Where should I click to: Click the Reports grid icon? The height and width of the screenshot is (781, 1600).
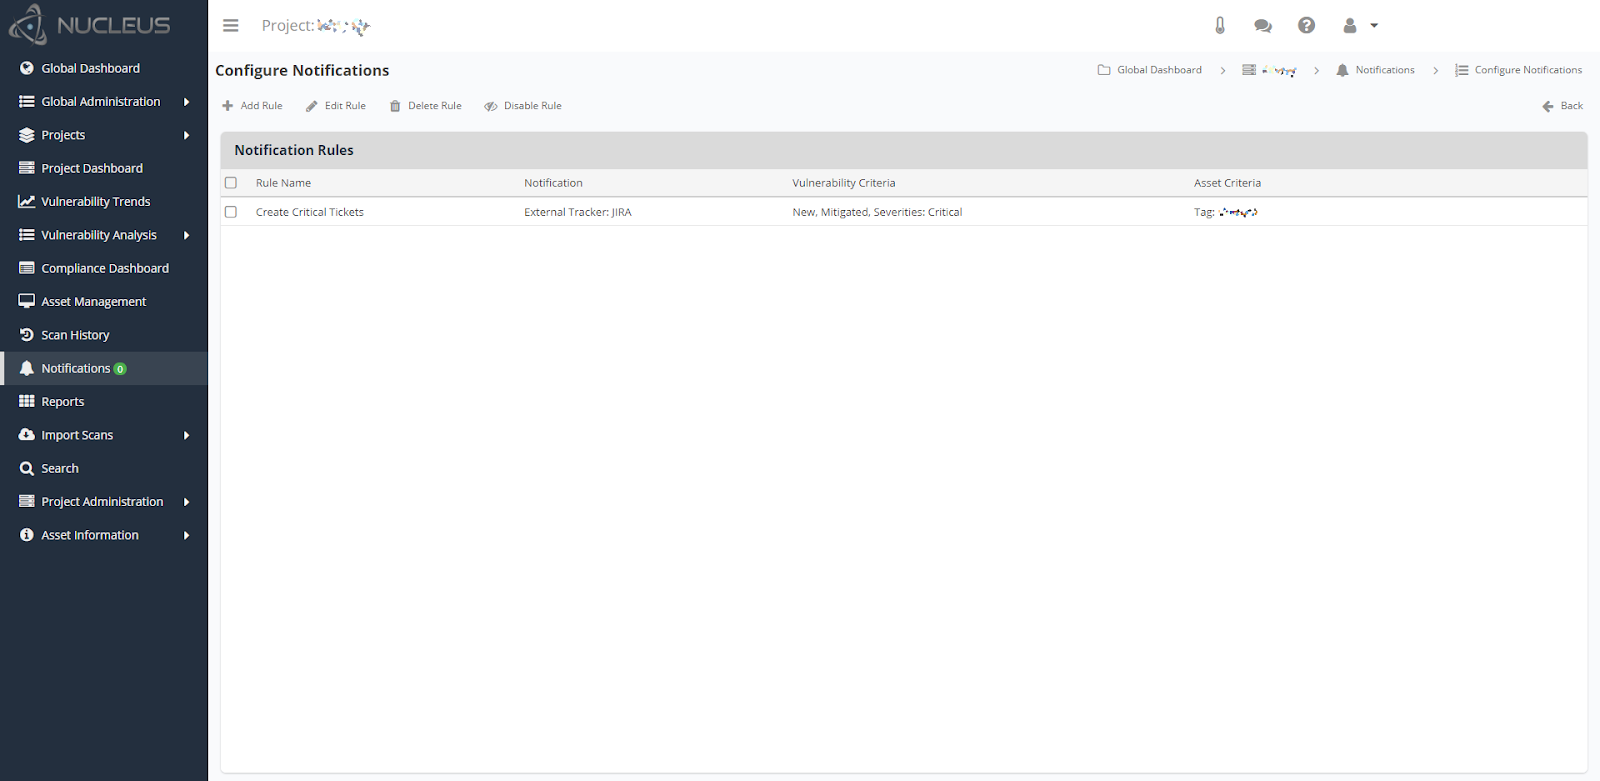click(x=27, y=401)
